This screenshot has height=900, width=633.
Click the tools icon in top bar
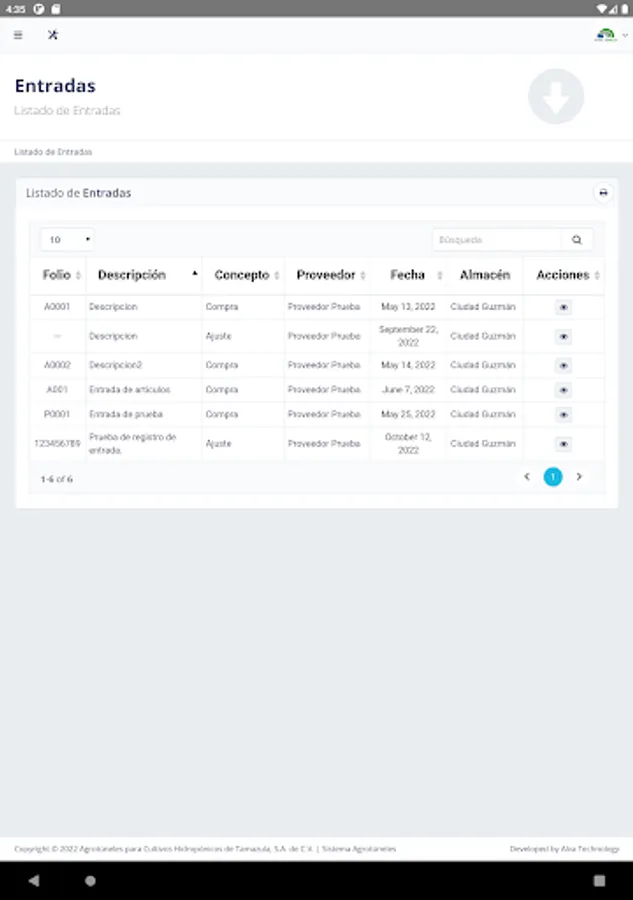53,35
